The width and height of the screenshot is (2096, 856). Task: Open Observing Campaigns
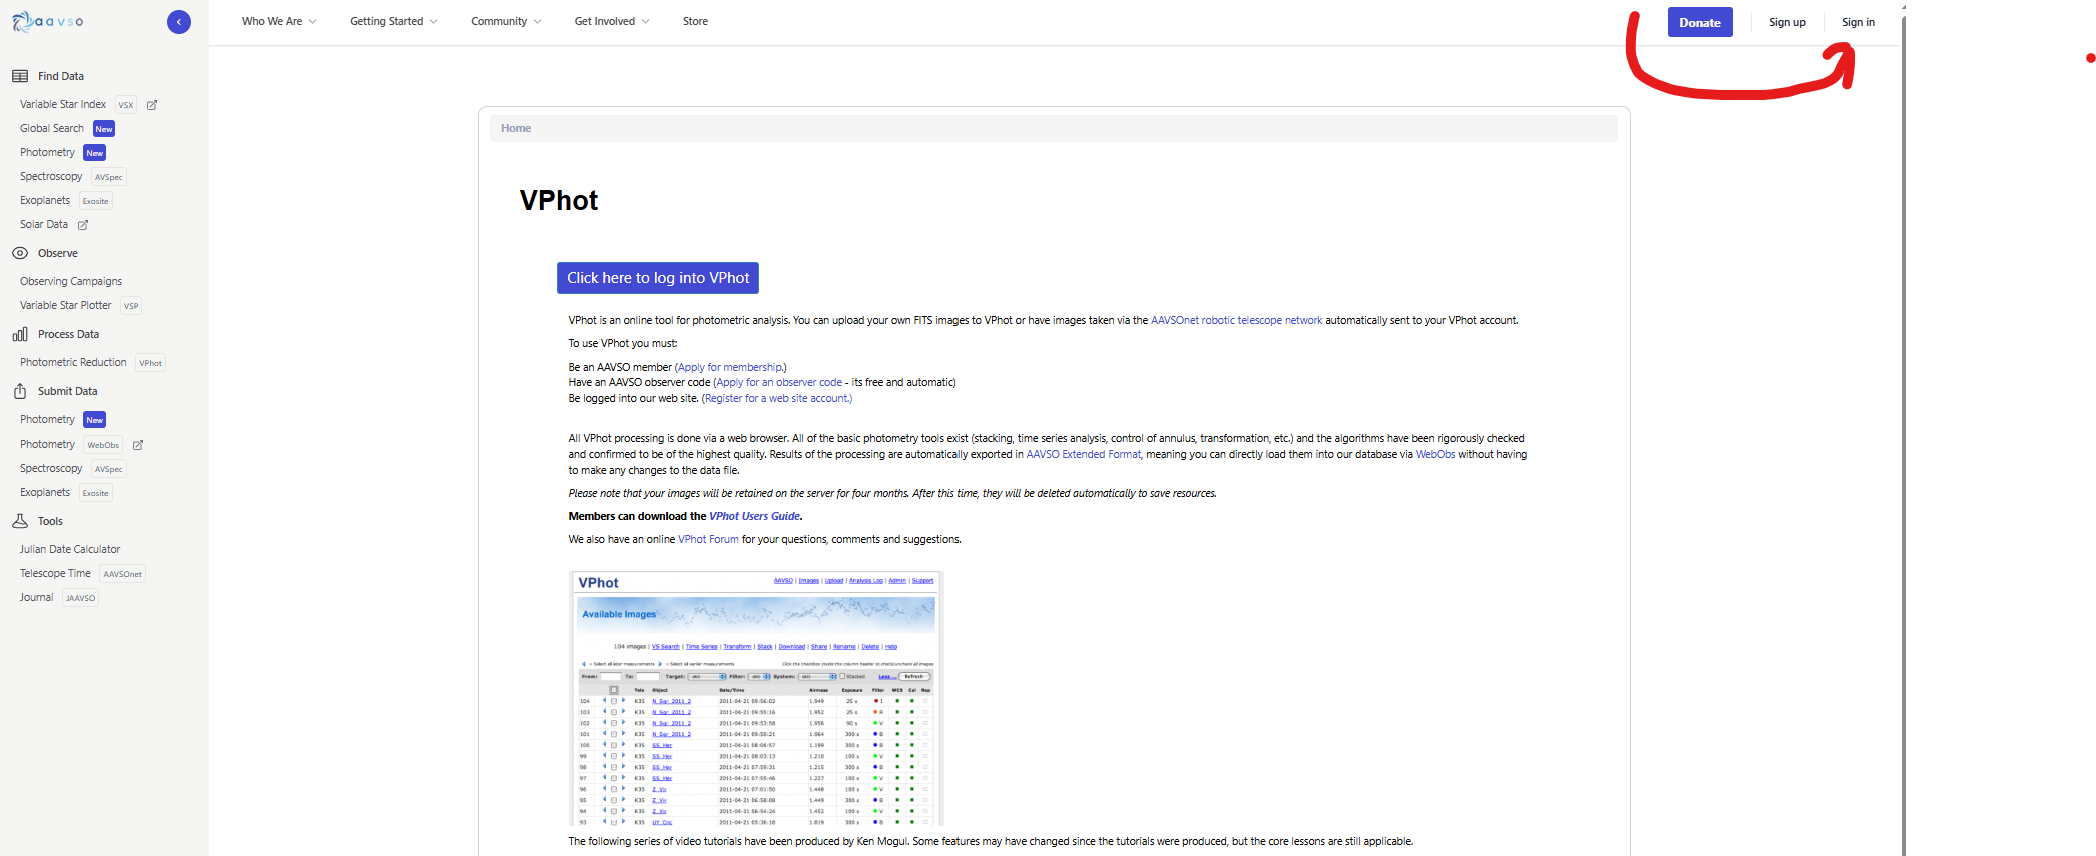click(x=71, y=281)
